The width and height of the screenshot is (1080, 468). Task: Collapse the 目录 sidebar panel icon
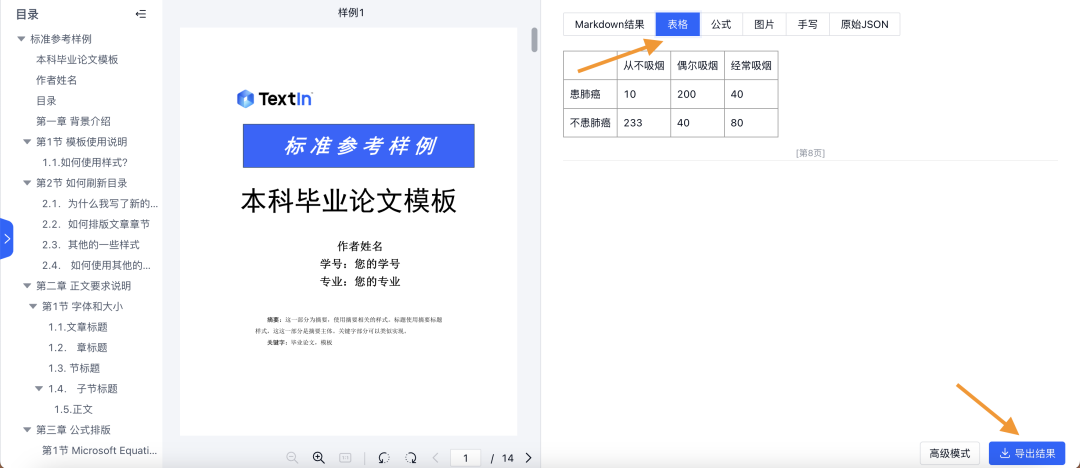click(x=141, y=14)
